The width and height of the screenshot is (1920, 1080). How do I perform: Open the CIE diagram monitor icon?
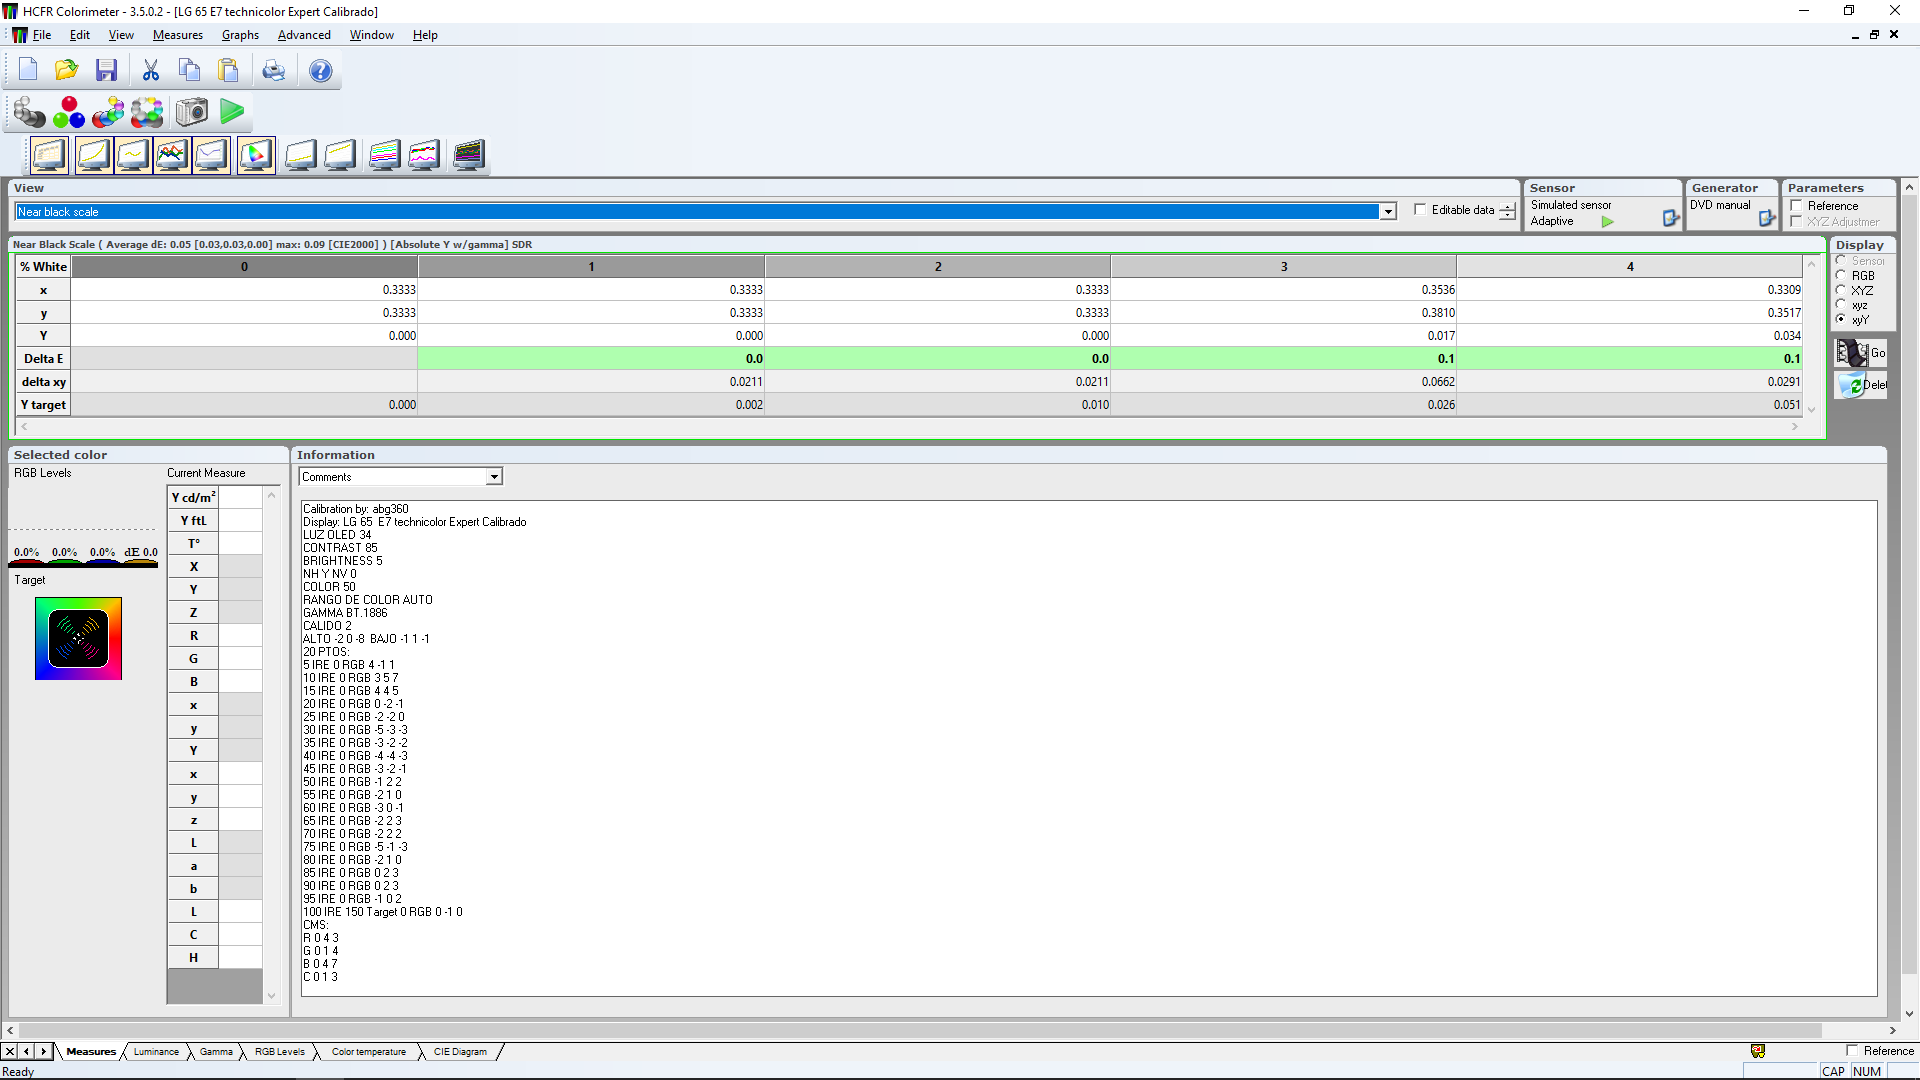click(x=256, y=155)
